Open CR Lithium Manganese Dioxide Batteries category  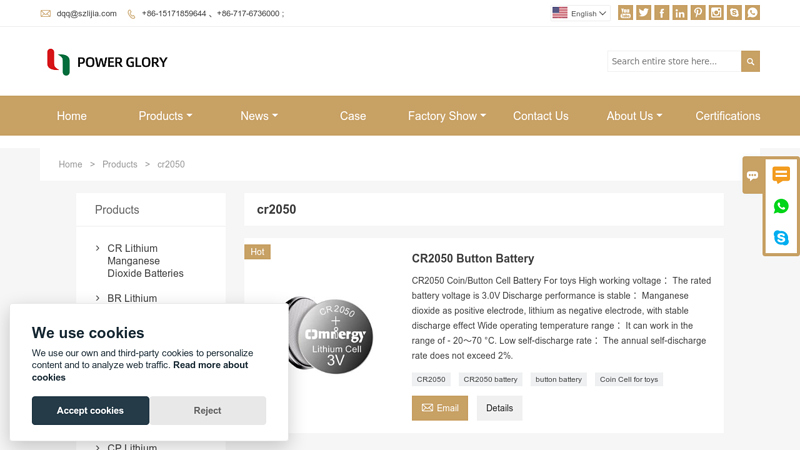[x=145, y=261]
